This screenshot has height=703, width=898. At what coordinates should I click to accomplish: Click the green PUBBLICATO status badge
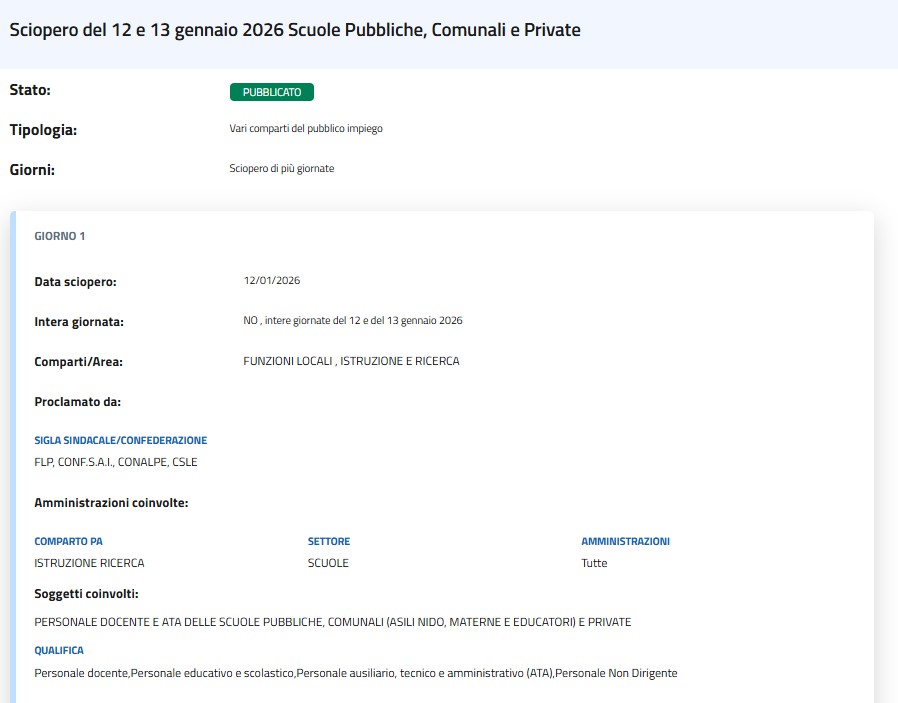(x=272, y=92)
